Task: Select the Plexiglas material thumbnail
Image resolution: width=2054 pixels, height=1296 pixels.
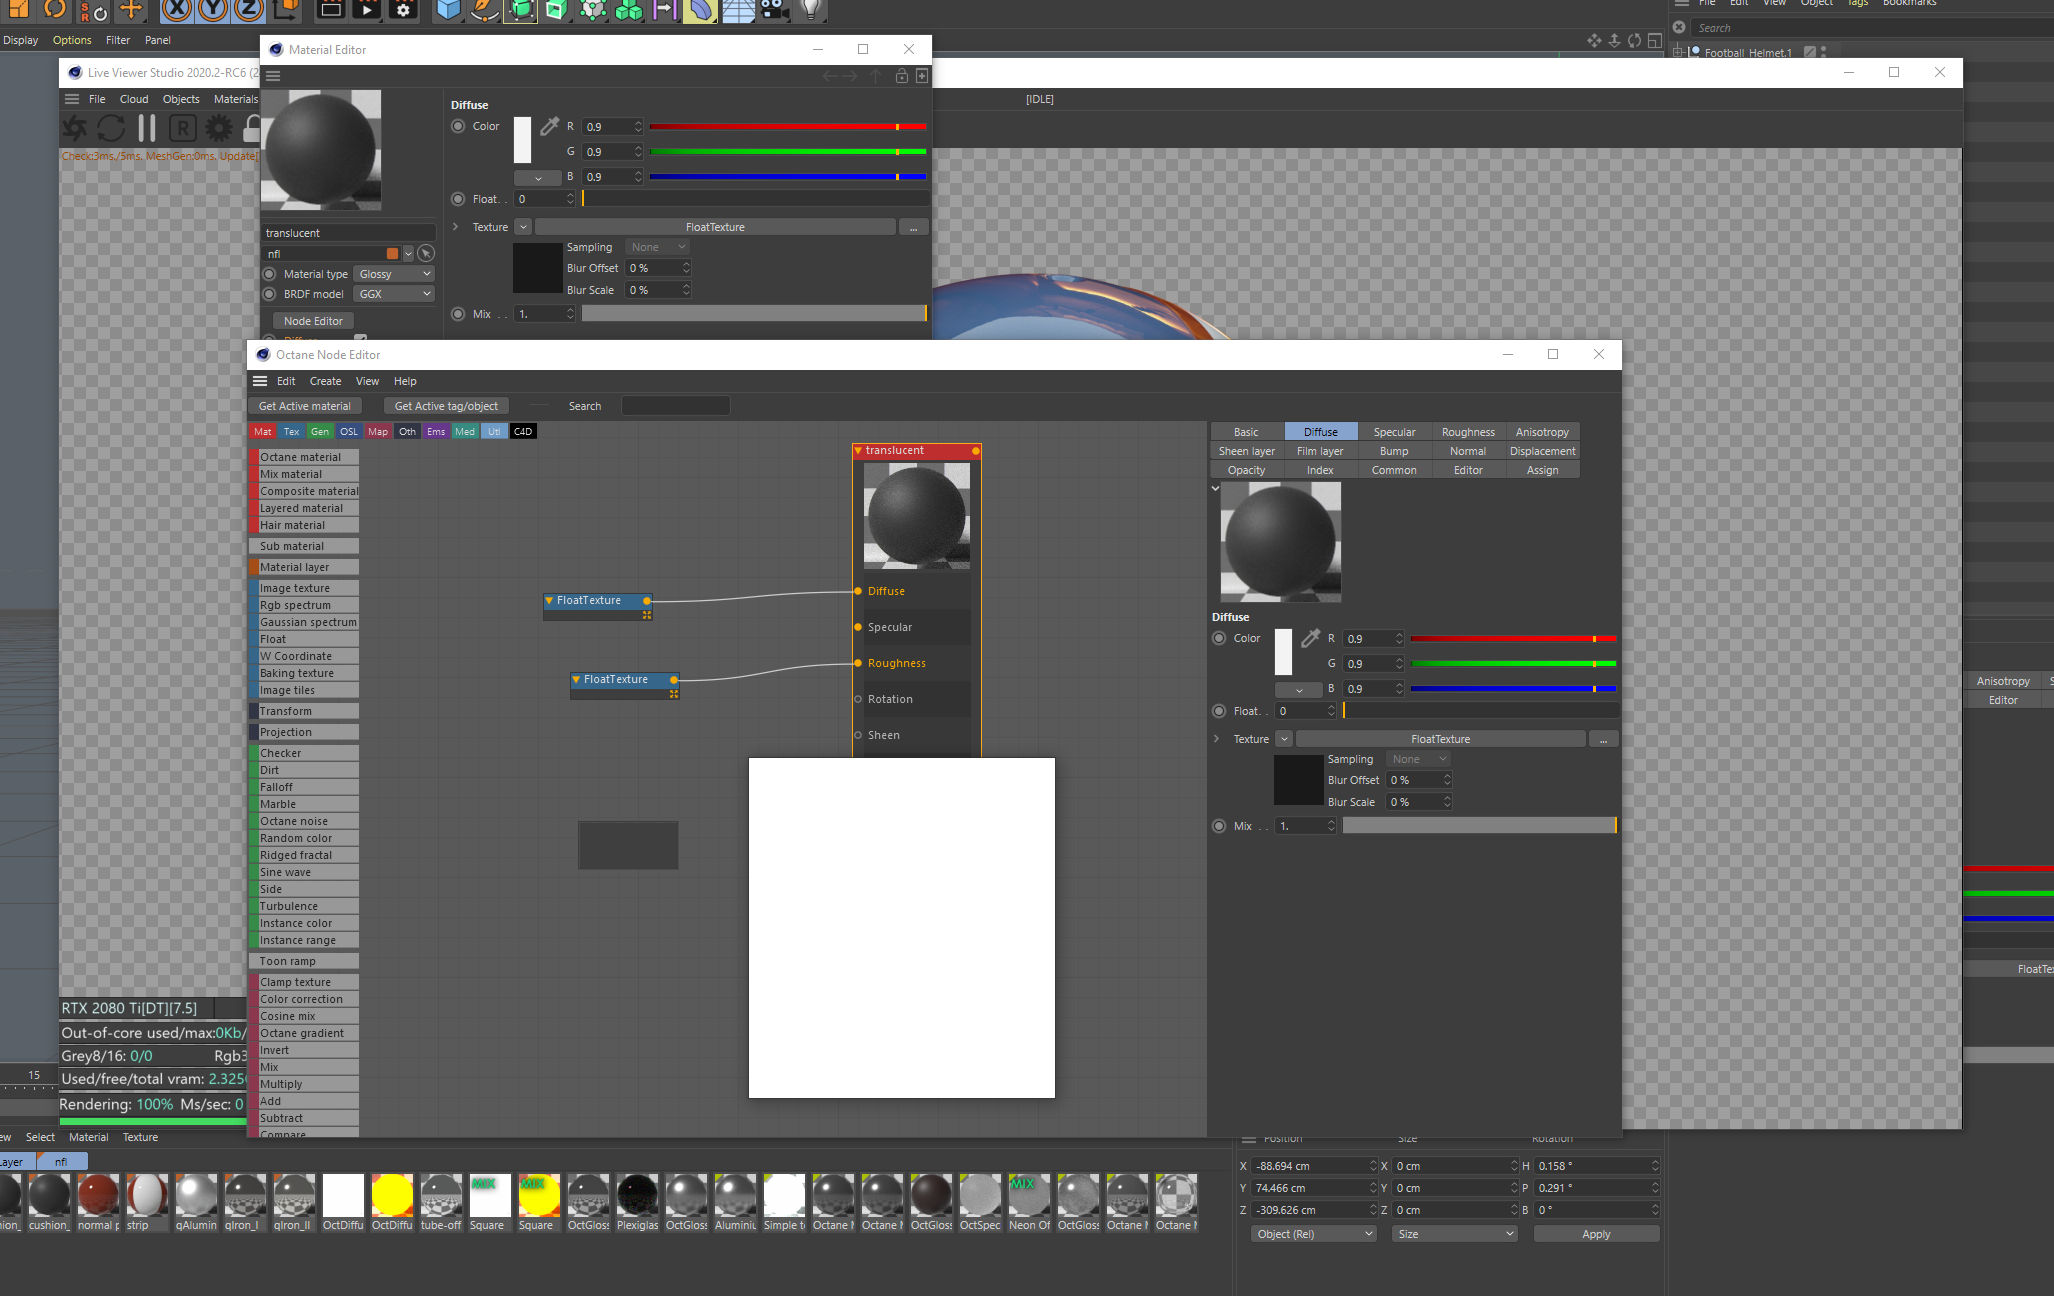Action: point(637,1195)
